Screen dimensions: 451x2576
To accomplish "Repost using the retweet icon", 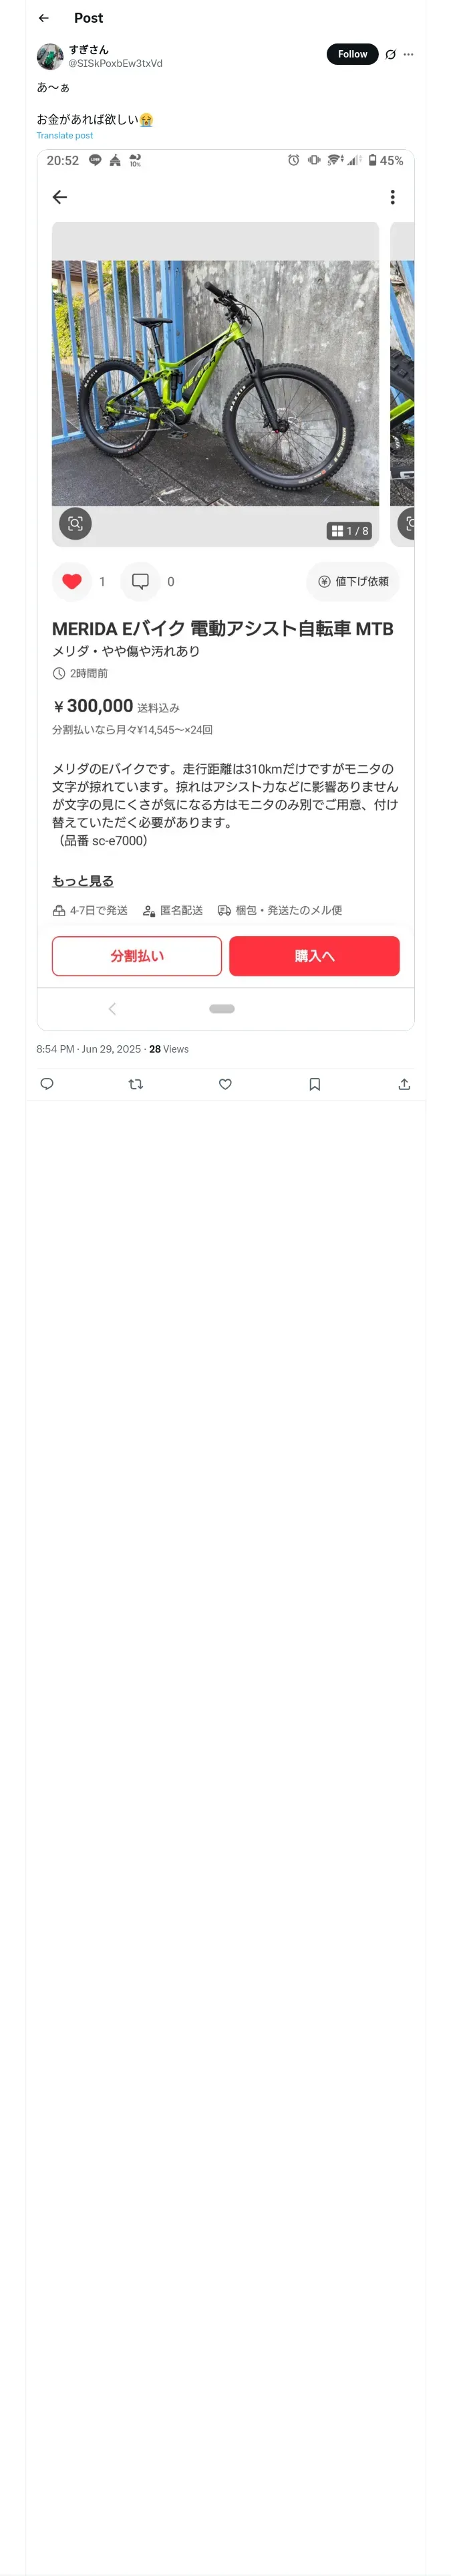I will (x=136, y=1084).
